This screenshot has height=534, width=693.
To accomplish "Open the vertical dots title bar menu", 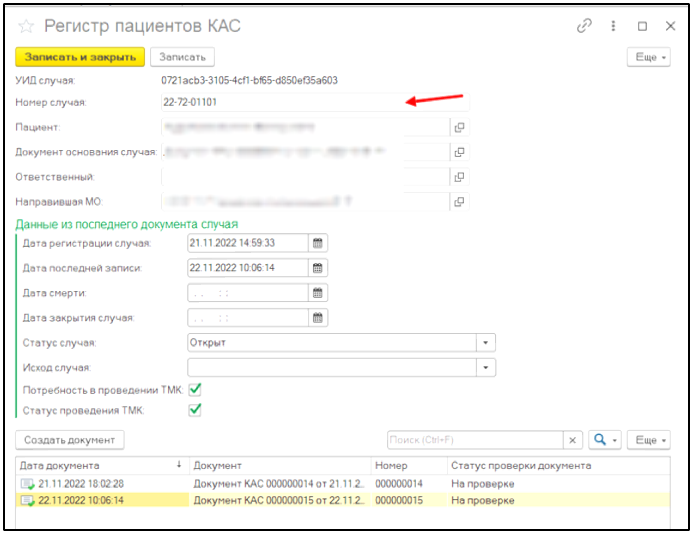I will click(614, 26).
